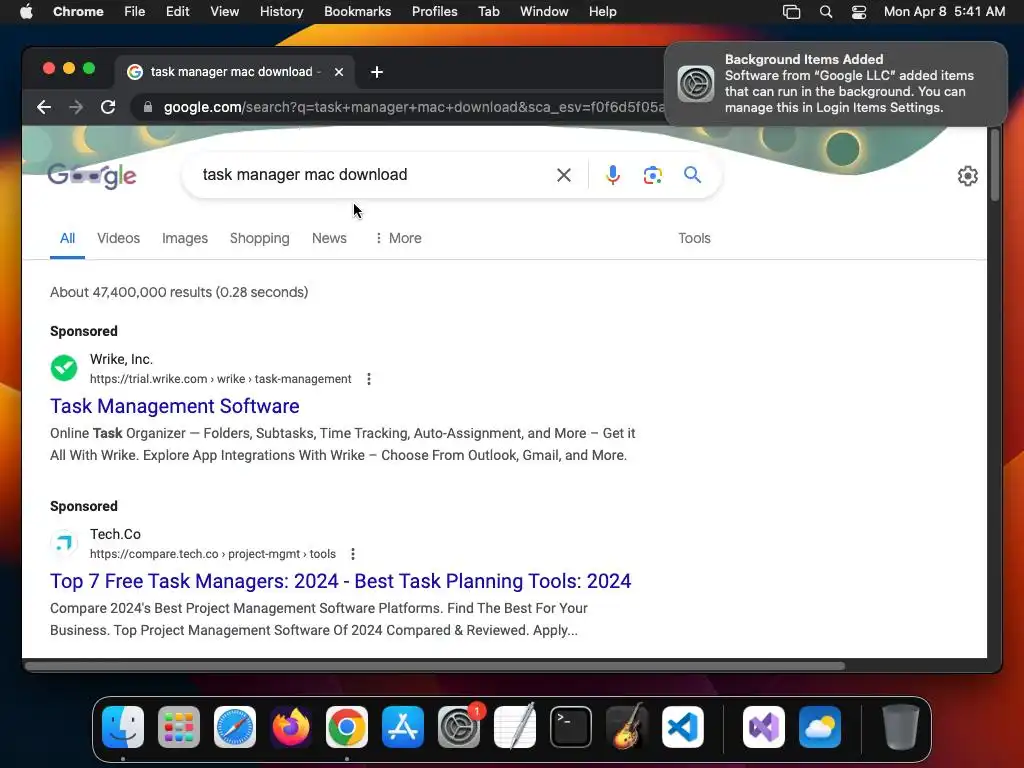Click the Tech.Co sponsor name
This screenshot has height=768, width=1024.
click(x=115, y=534)
